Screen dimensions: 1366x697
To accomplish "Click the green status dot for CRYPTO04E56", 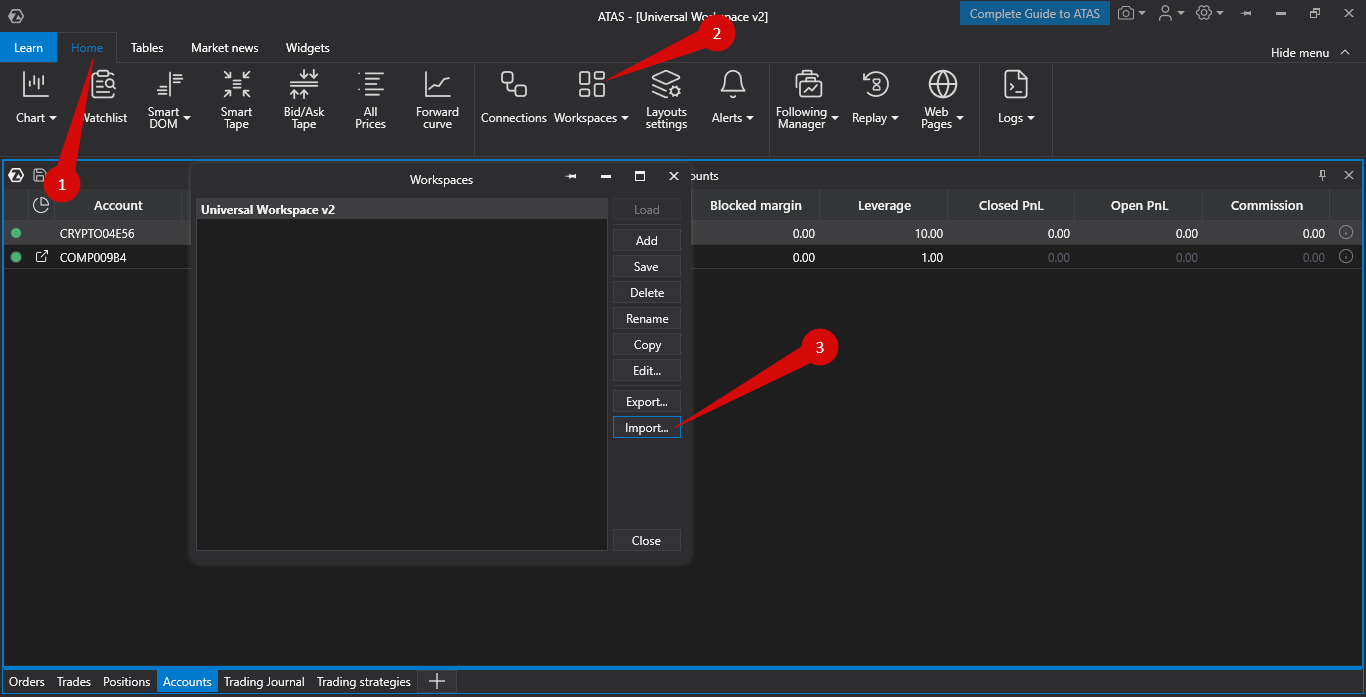I will (x=16, y=233).
